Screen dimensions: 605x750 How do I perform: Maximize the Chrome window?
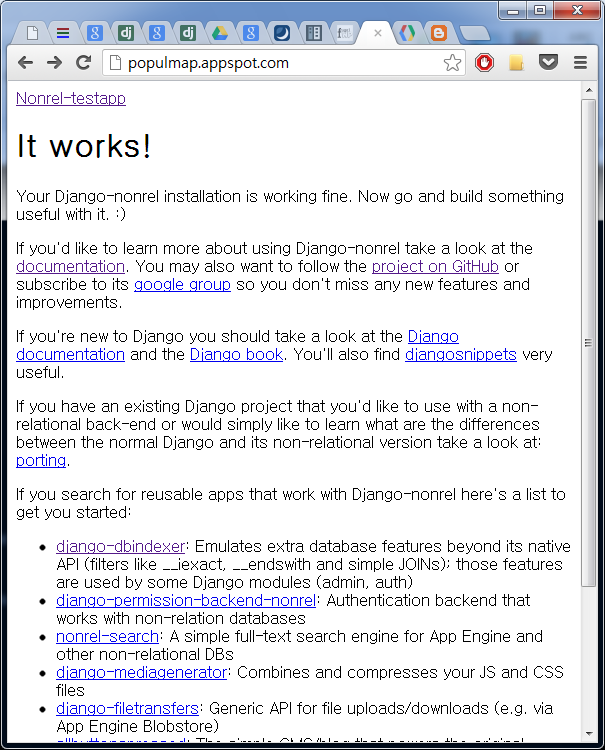tap(540, 11)
